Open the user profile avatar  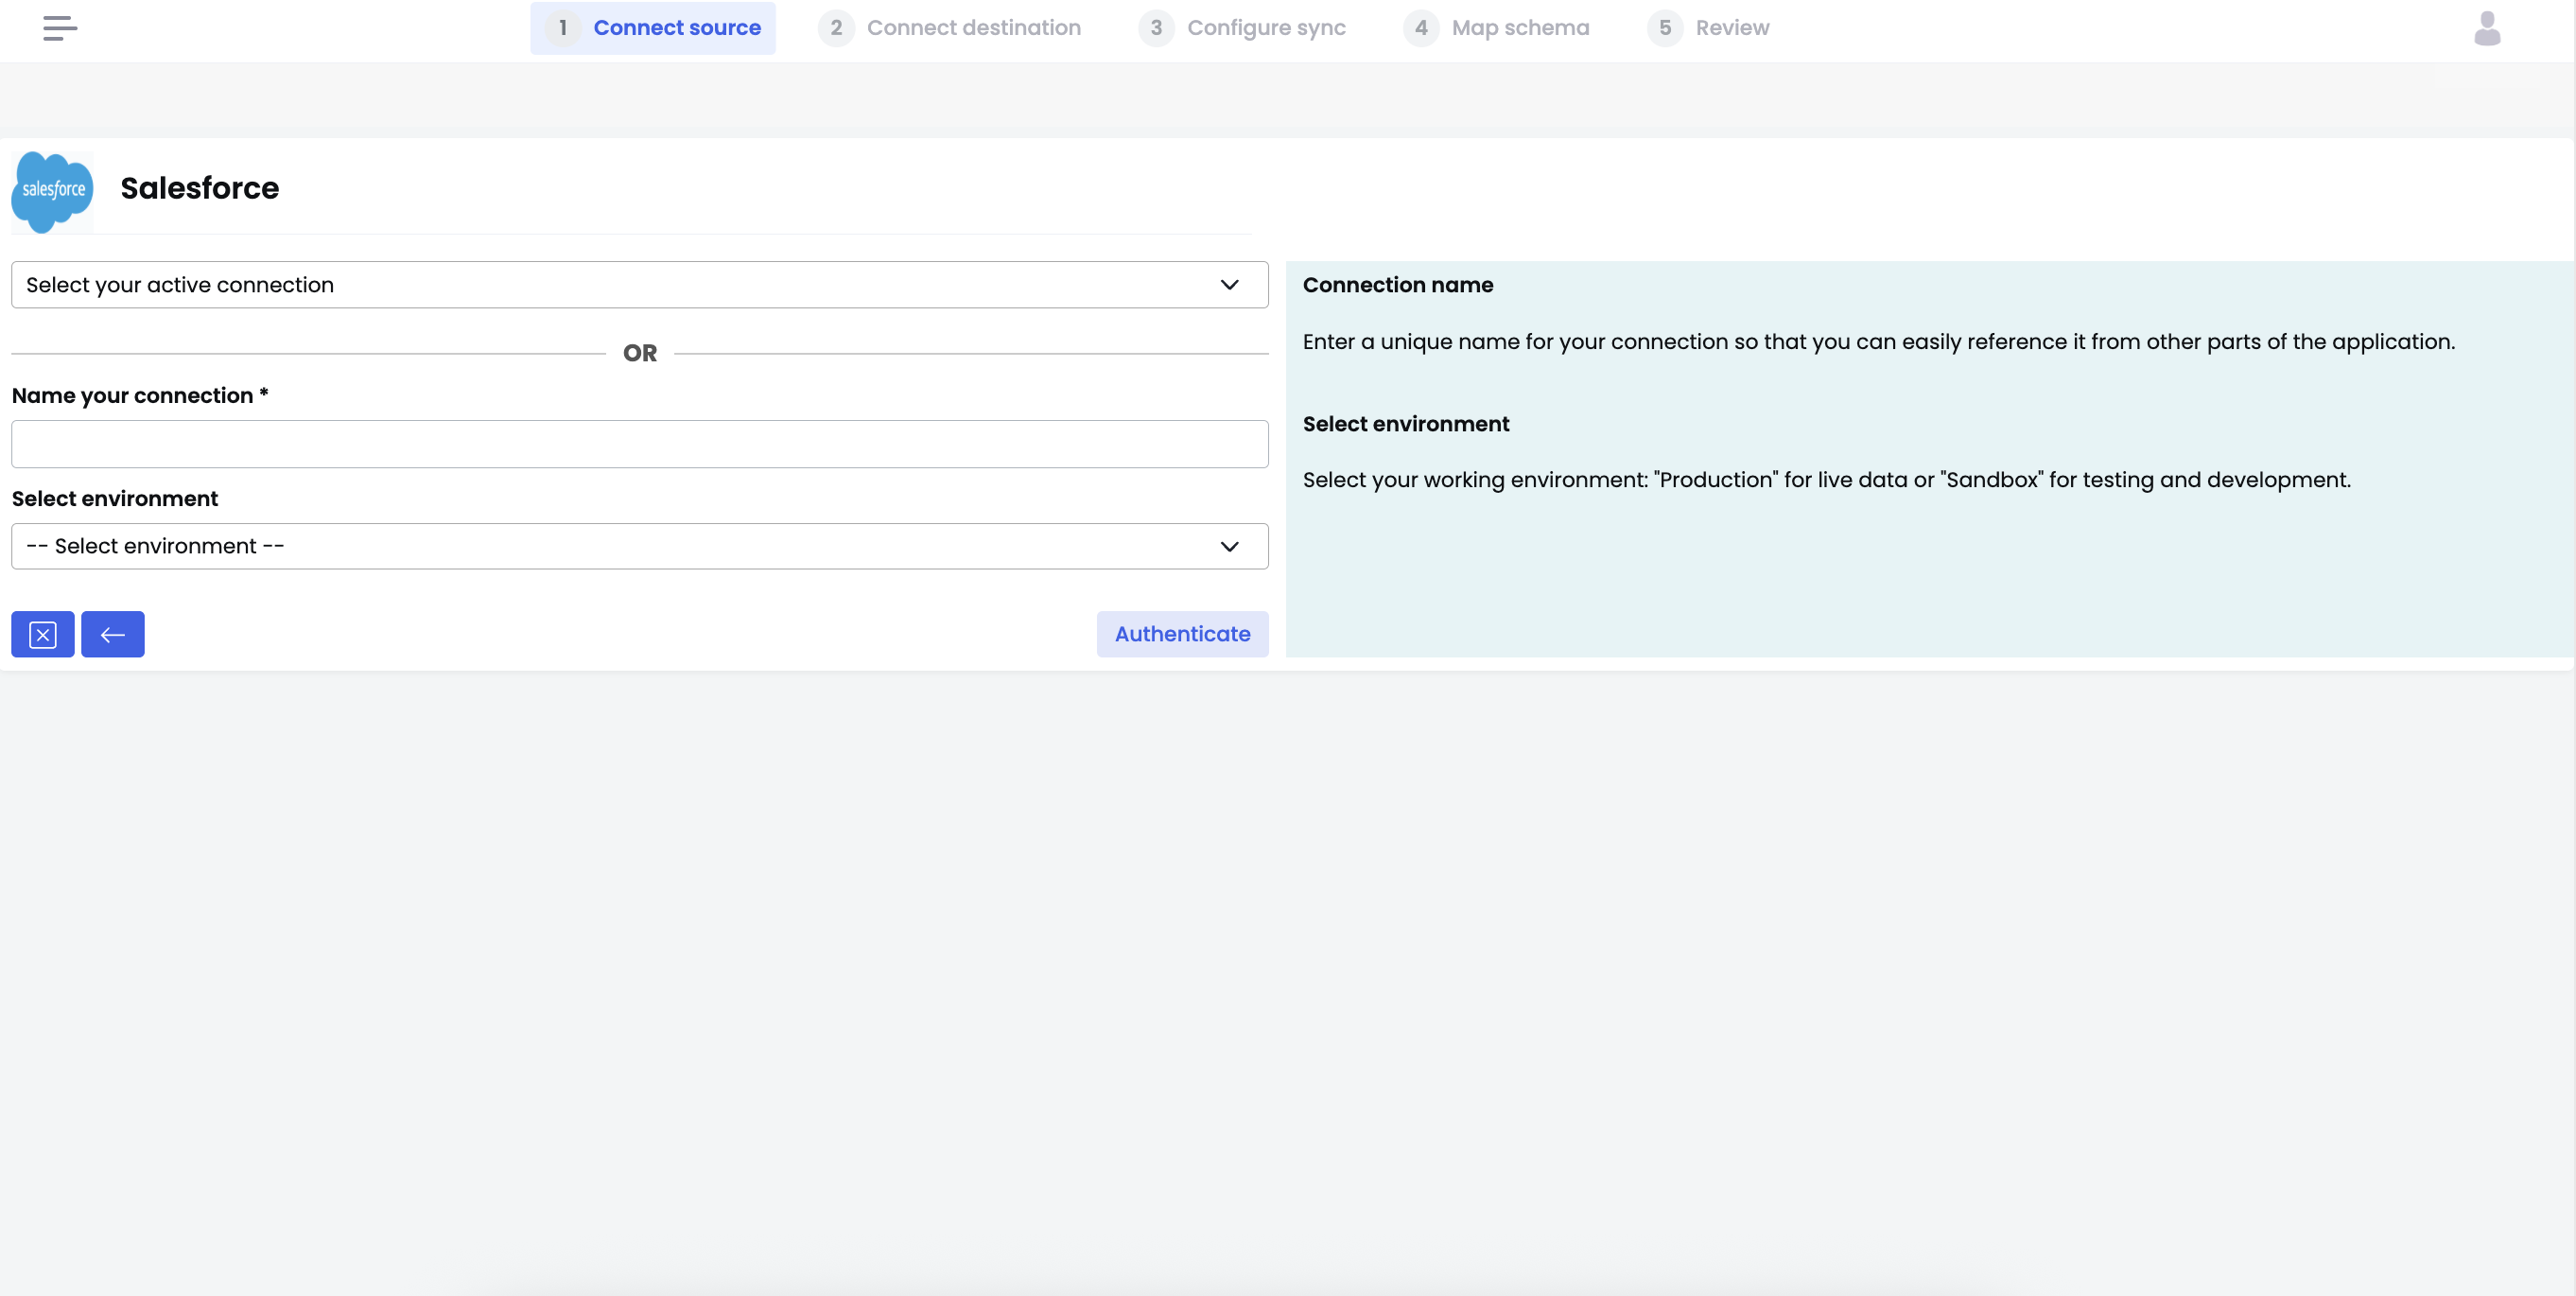tap(2487, 28)
